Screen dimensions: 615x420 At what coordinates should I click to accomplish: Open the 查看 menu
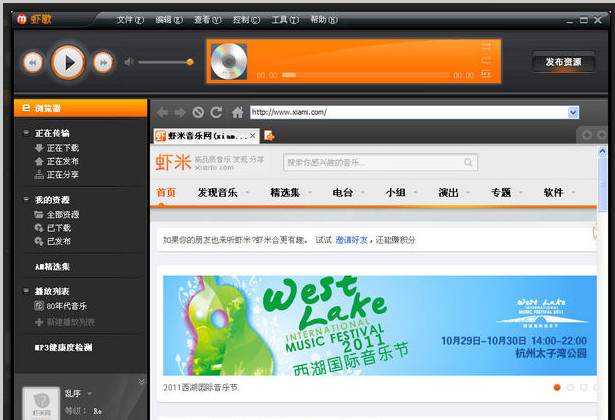click(x=208, y=20)
